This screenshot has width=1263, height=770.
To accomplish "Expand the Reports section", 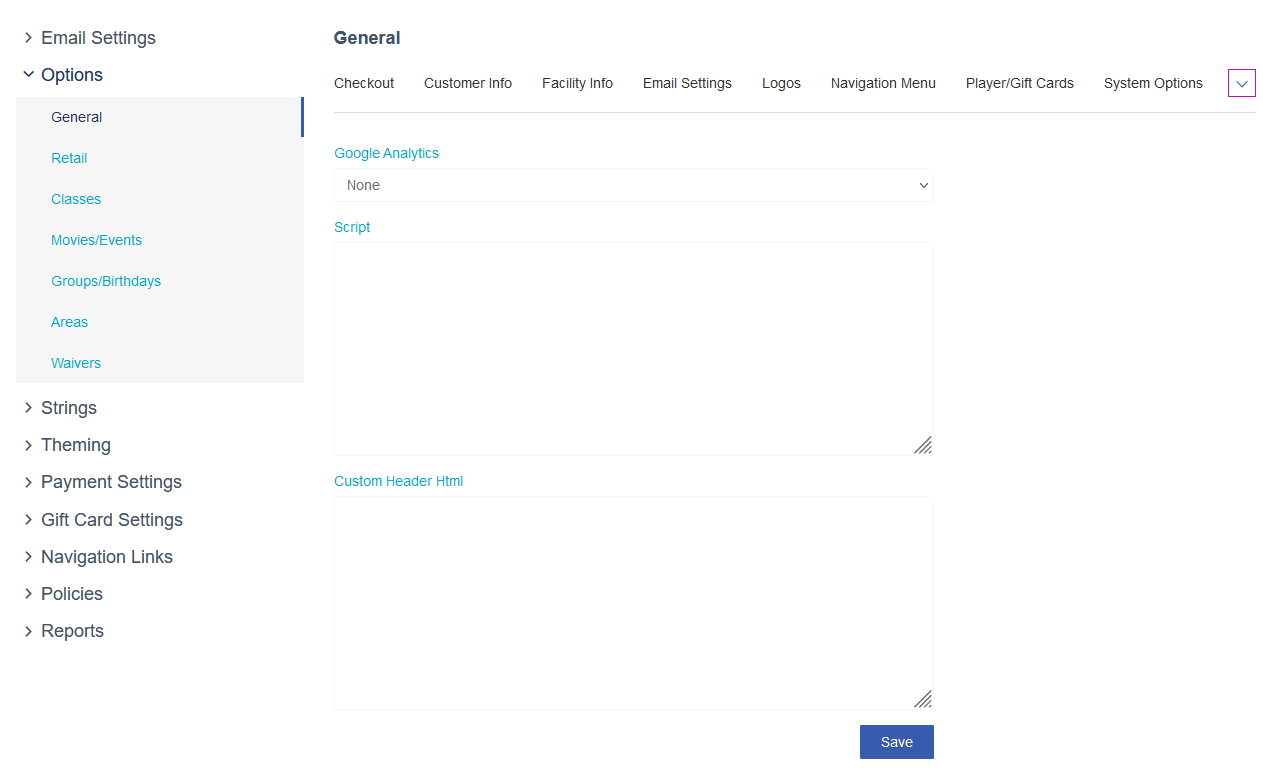I will (x=64, y=631).
